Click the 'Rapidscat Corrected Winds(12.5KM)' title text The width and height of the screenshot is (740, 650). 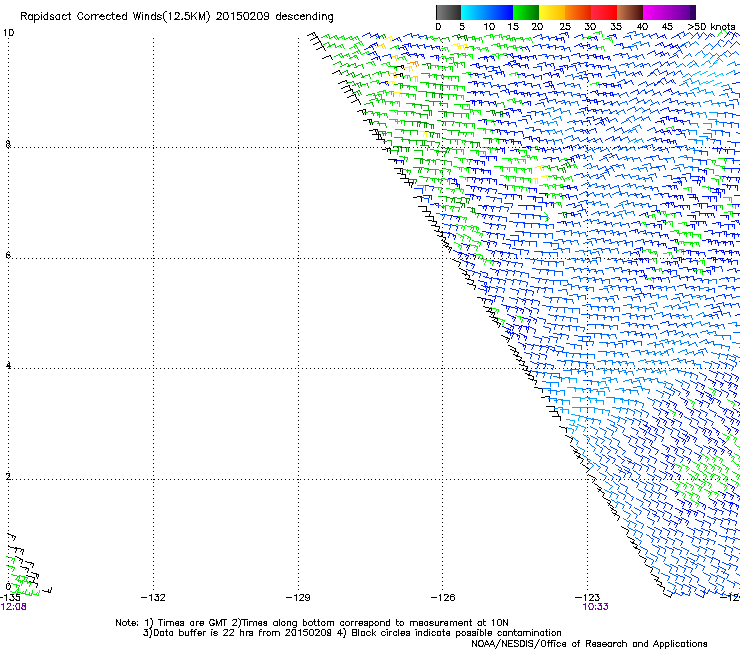pyautogui.click(x=115, y=17)
